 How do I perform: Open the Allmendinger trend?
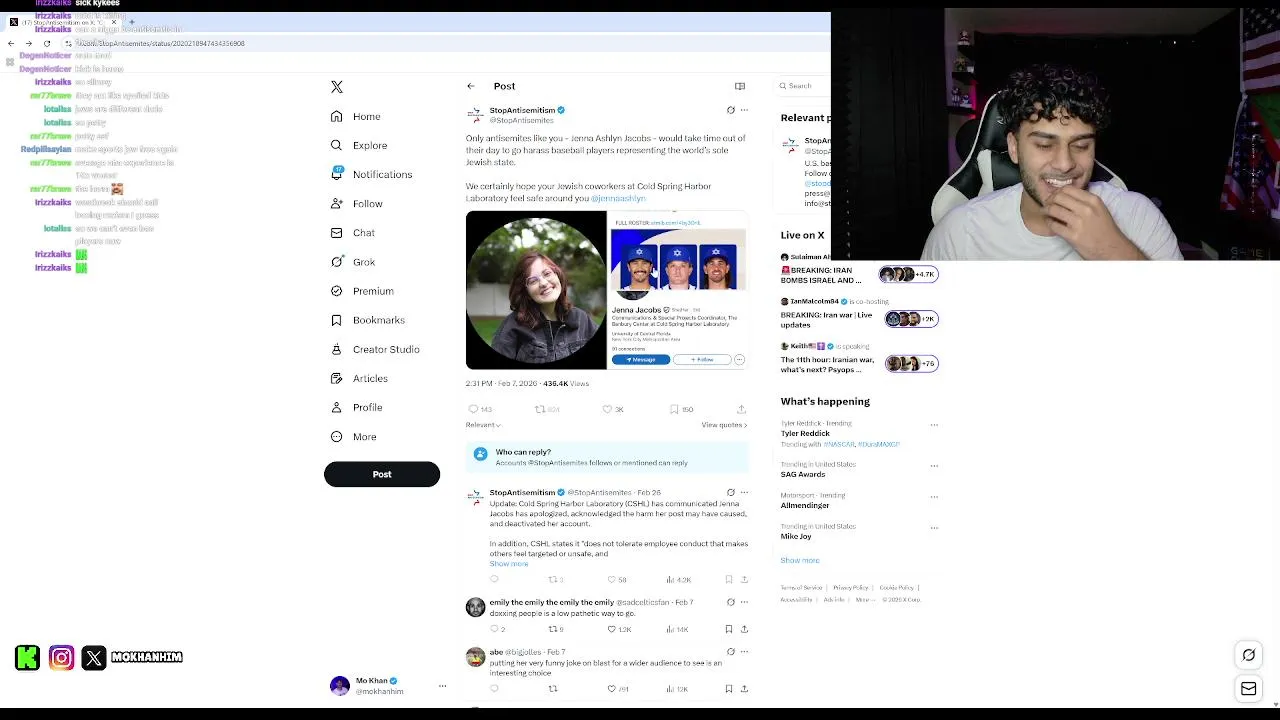805,505
